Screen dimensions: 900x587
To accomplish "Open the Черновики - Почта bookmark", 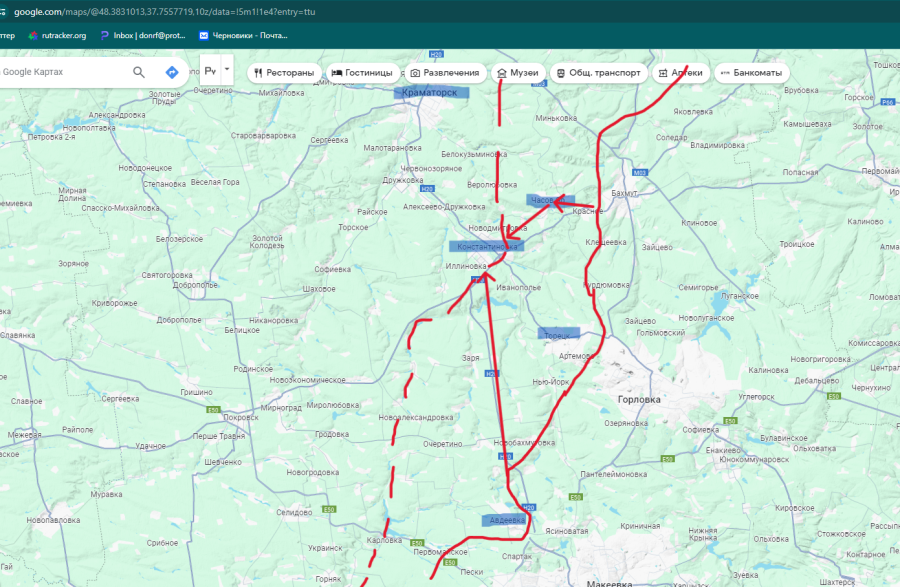I will [x=243, y=36].
